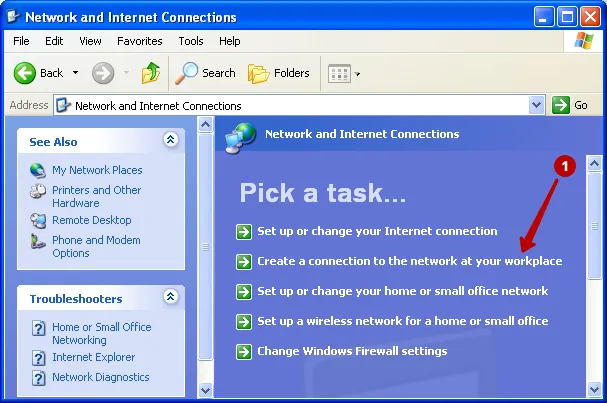The height and width of the screenshot is (403, 607).
Task: Open Printers and Other Hardware link
Action: click(96, 196)
